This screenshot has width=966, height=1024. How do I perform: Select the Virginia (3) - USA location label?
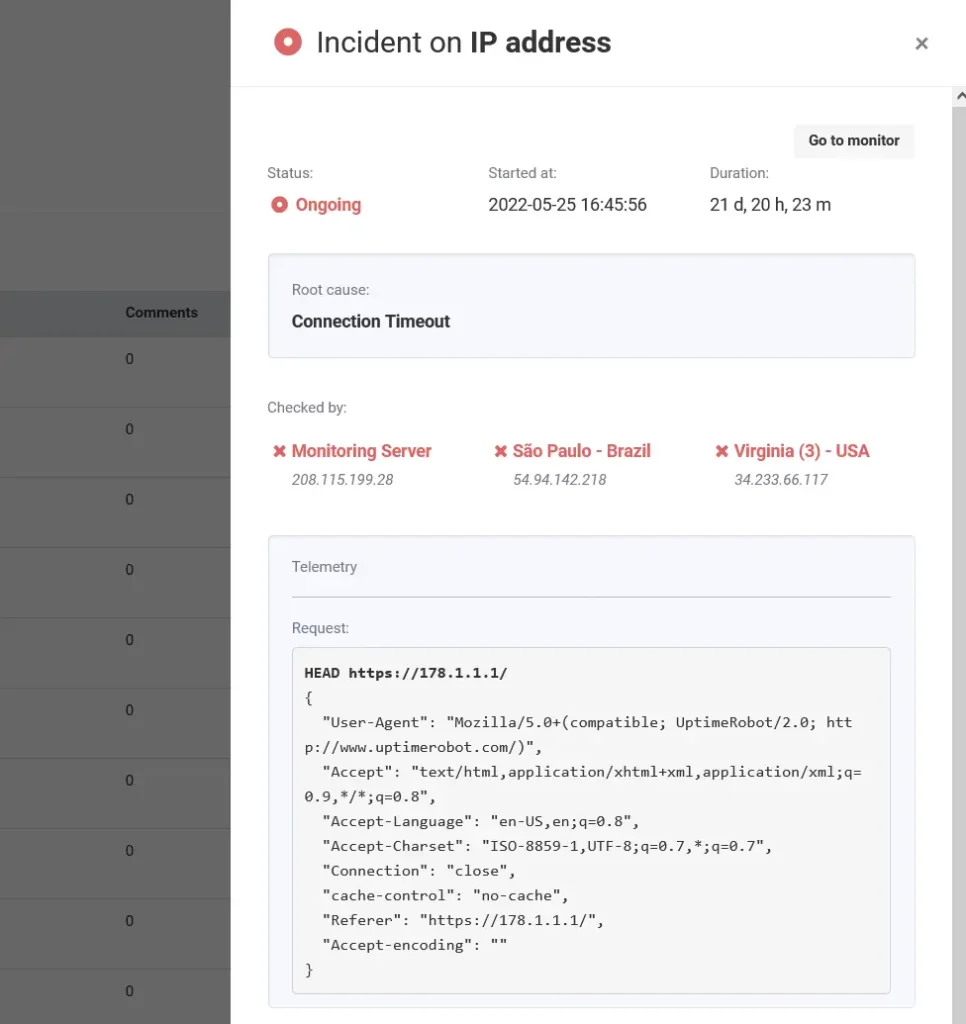point(801,451)
